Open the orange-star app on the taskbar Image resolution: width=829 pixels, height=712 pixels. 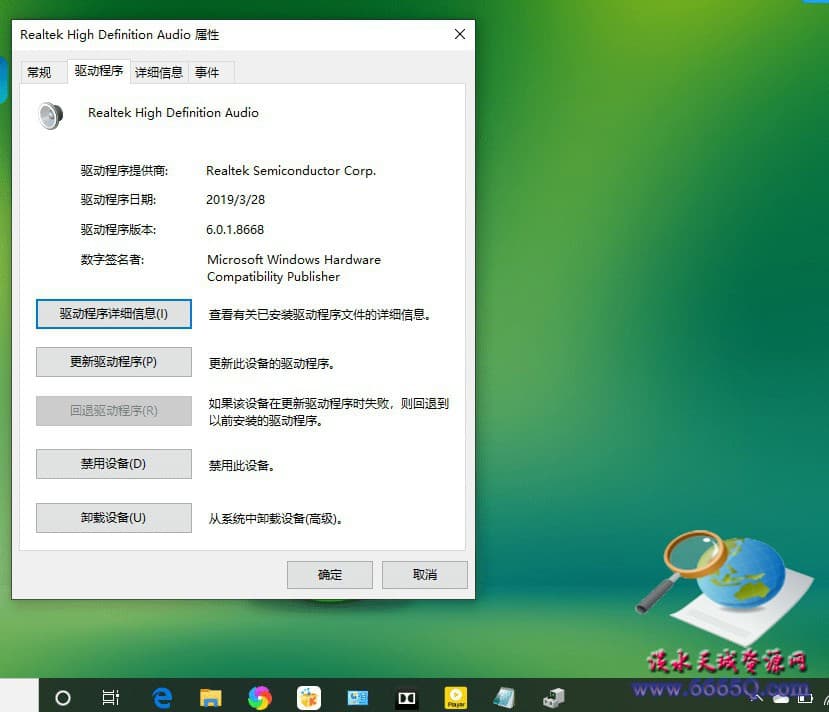[x=309, y=698]
